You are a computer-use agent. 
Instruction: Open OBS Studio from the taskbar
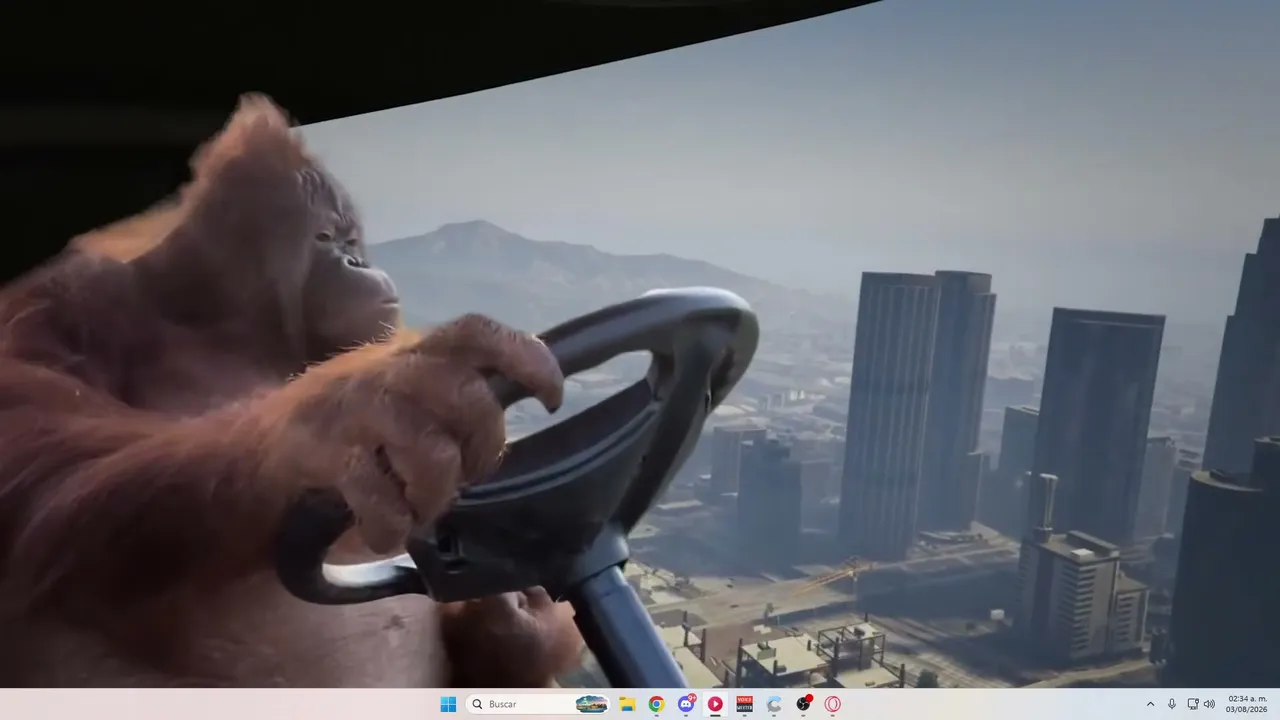coord(803,704)
